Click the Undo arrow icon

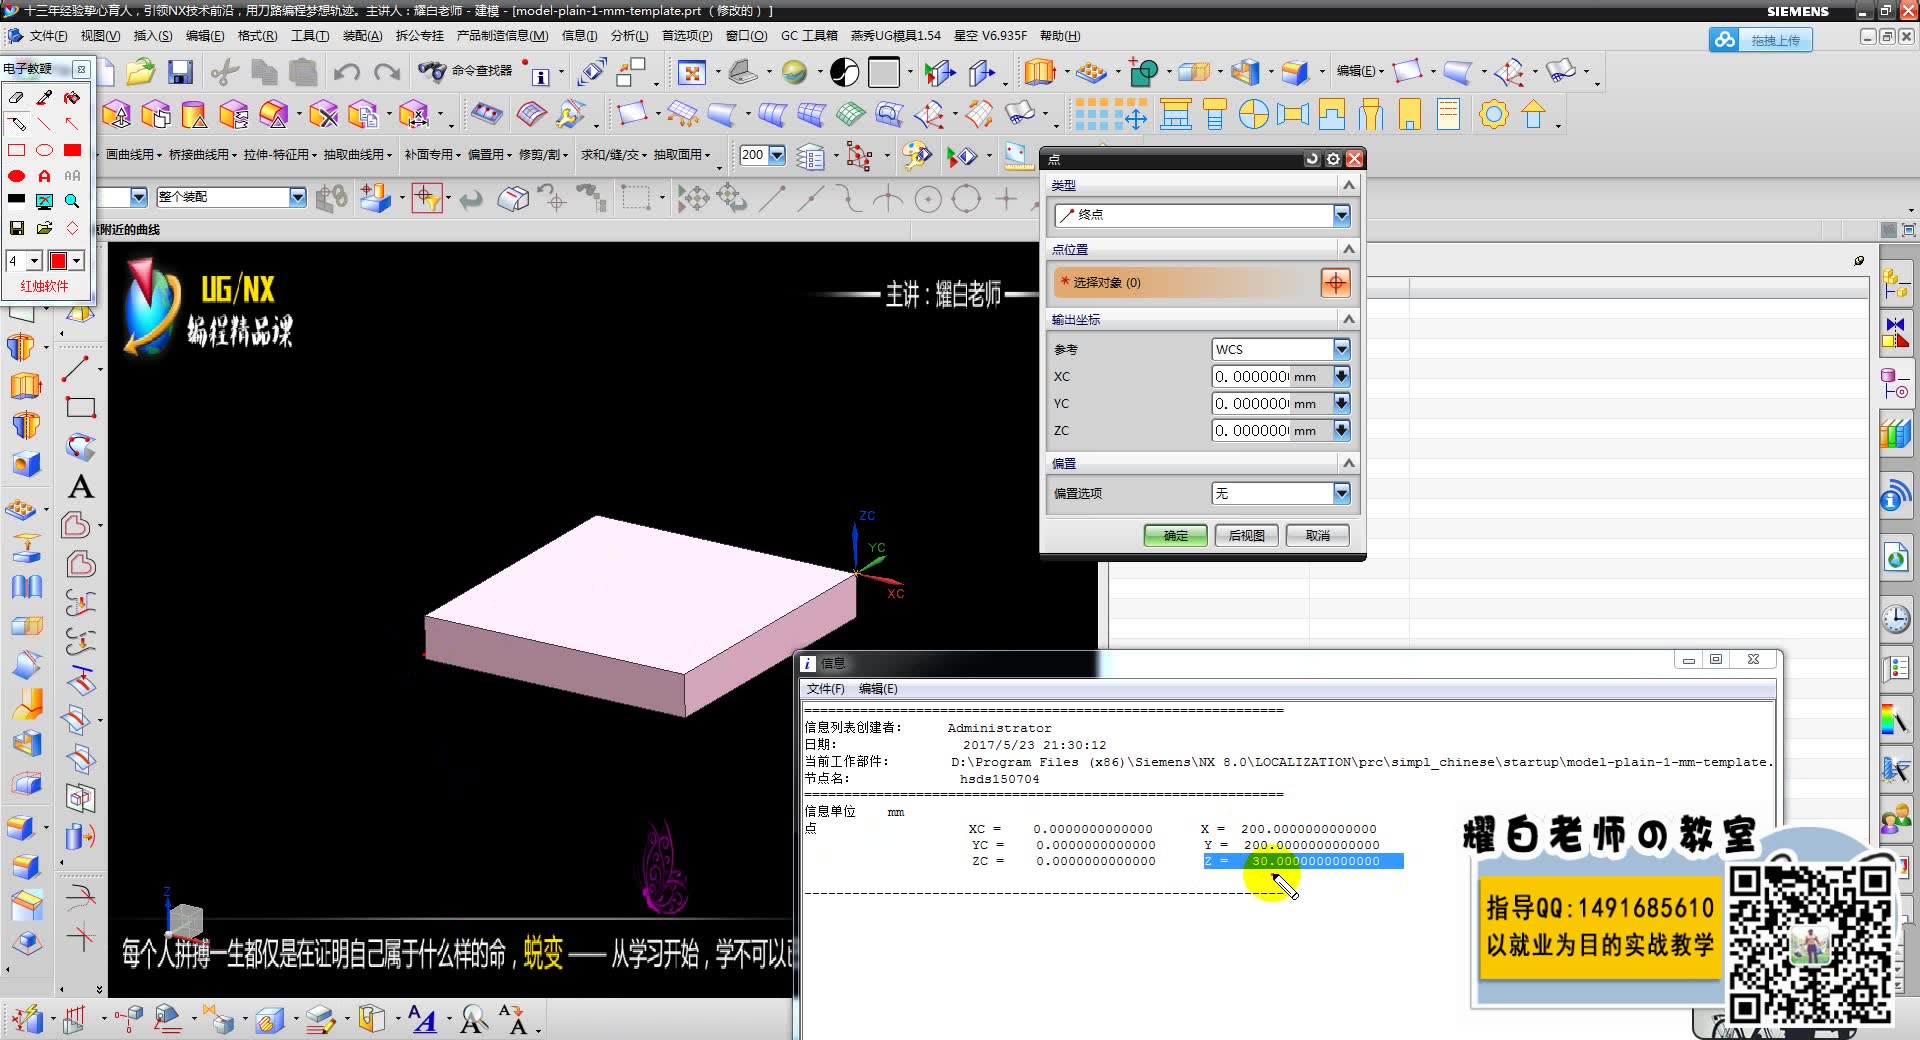click(346, 72)
